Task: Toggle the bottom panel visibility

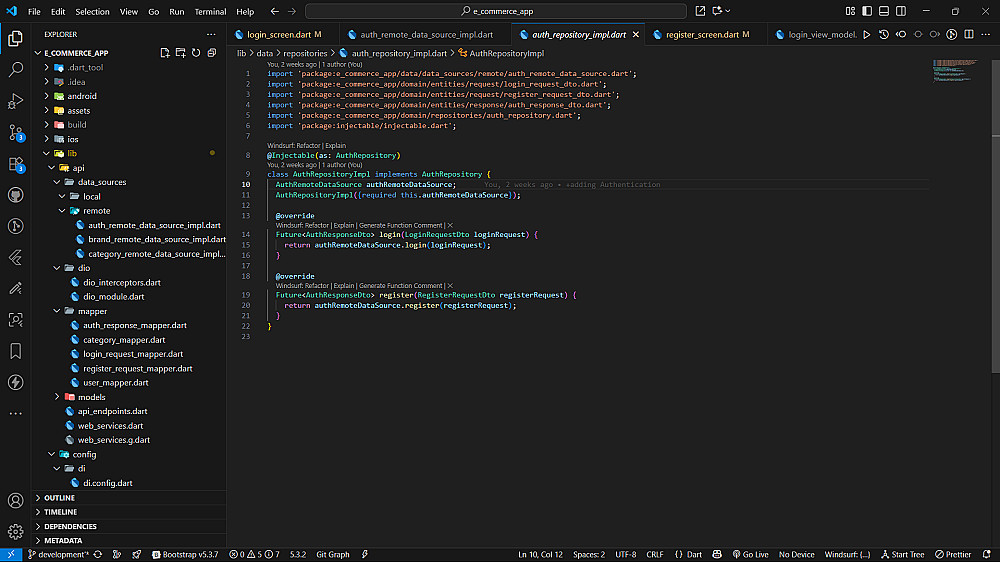Action: pos(884,11)
